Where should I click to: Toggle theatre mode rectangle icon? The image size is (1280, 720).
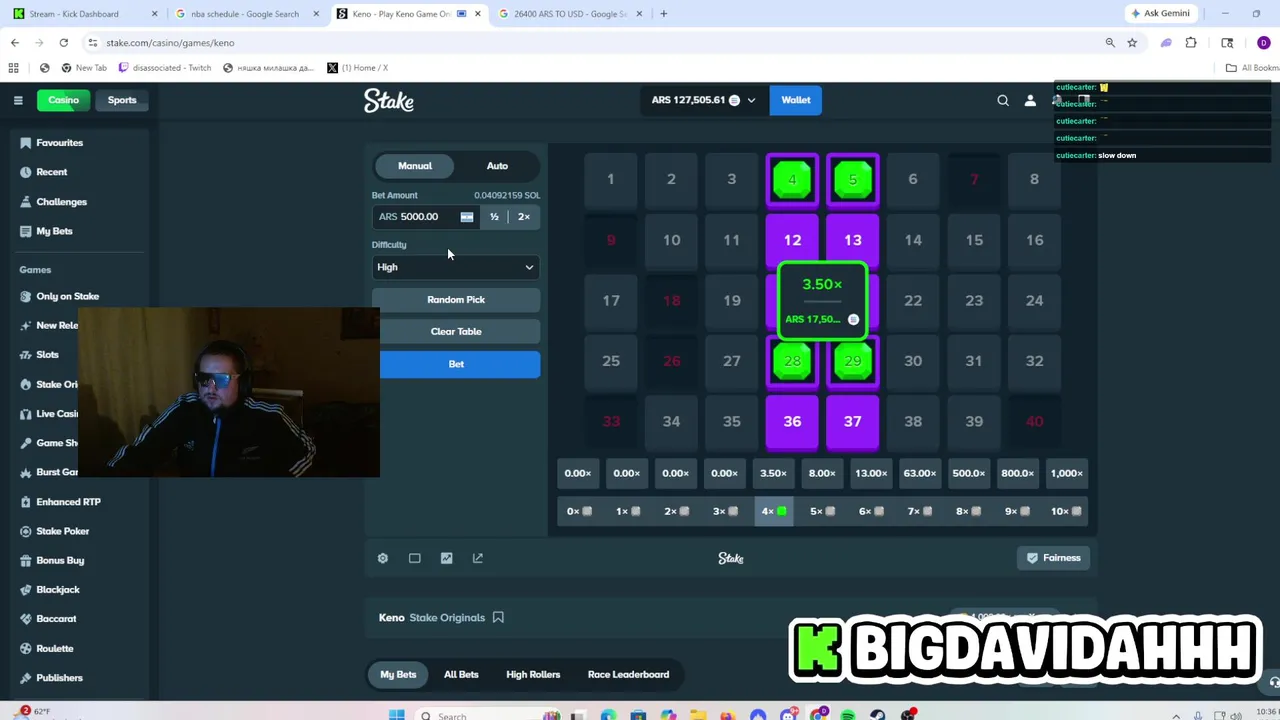[x=415, y=558]
